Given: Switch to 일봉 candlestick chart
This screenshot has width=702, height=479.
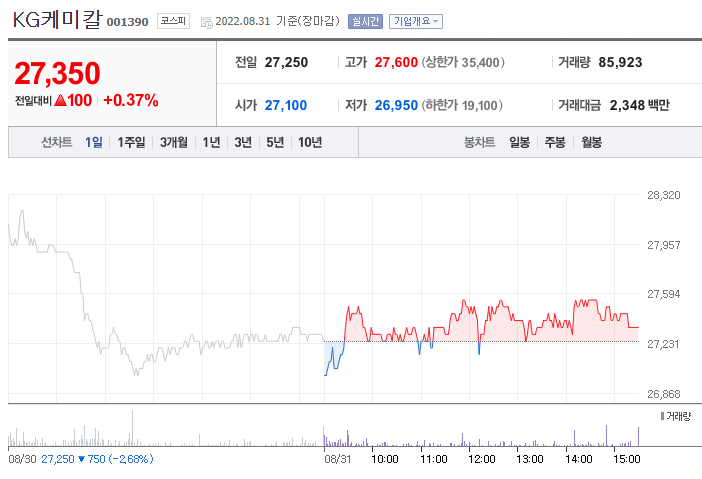Looking at the screenshot, I should click(x=519, y=142).
